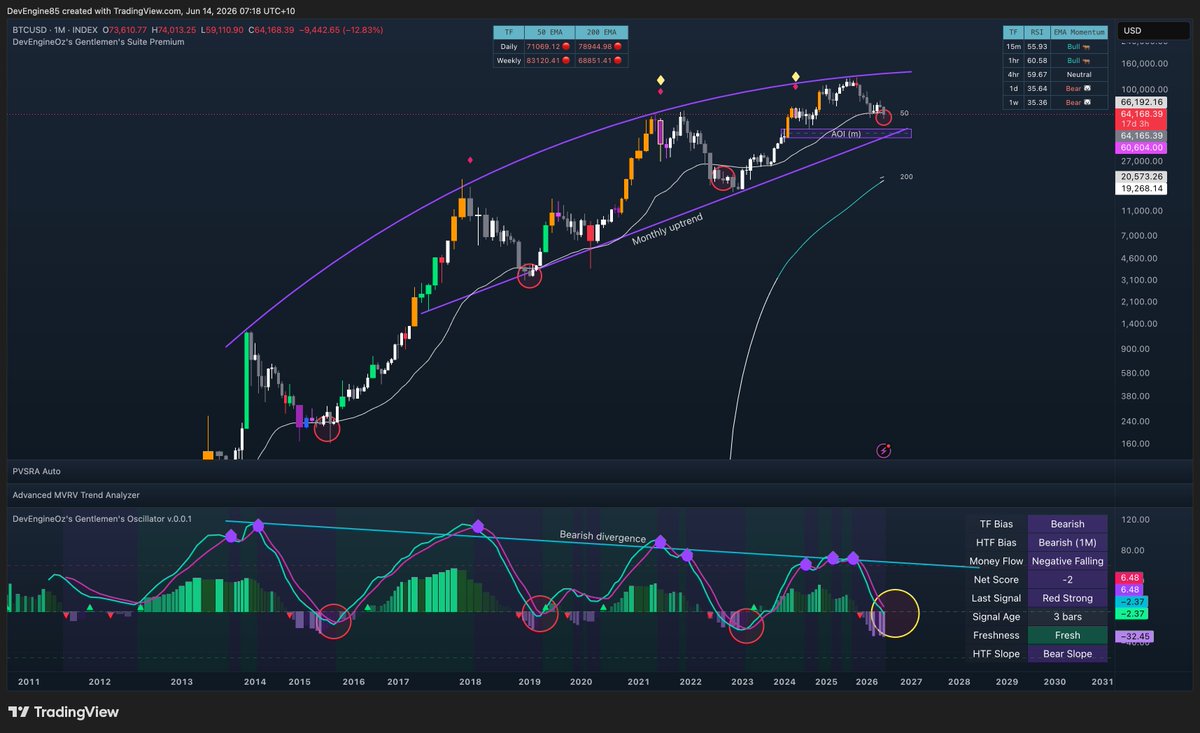The width and height of the screenshot is (1200, 733).
Task: Click the Weekly 50 EMA value 83120.41
Action: point(547,61)
